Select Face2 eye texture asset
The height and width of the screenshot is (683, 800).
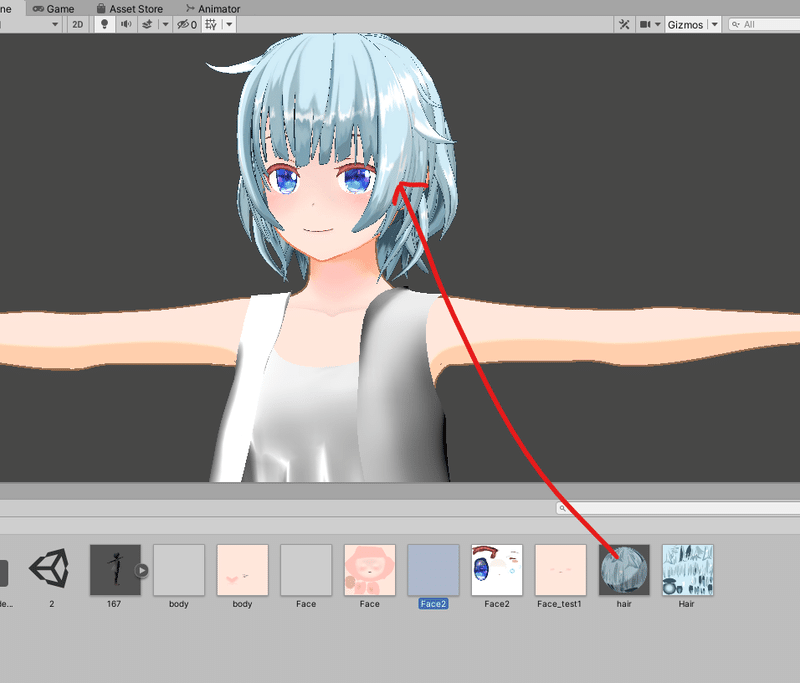click(x=497, y=570)
